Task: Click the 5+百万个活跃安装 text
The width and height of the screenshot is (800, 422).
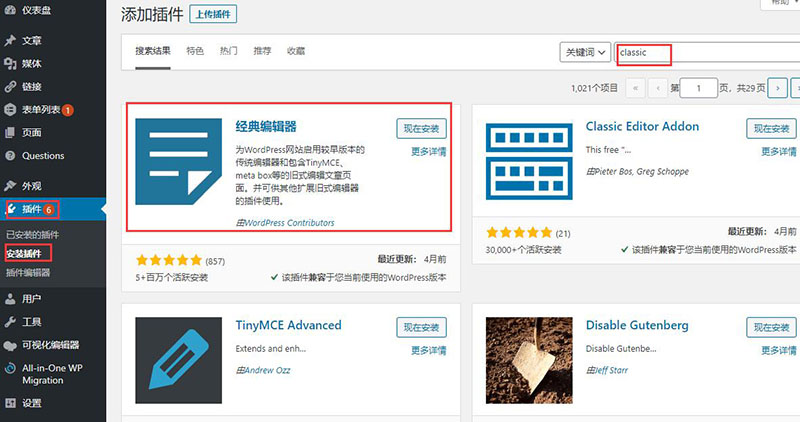Action: (x=171, y=278)
